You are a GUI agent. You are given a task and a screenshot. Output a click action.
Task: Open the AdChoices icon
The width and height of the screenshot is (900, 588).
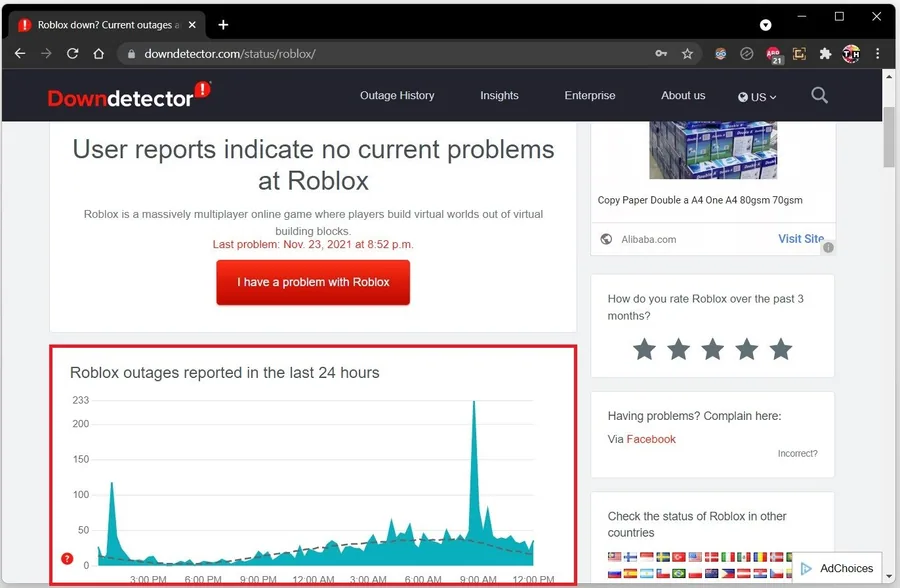(x=806, y=568)
